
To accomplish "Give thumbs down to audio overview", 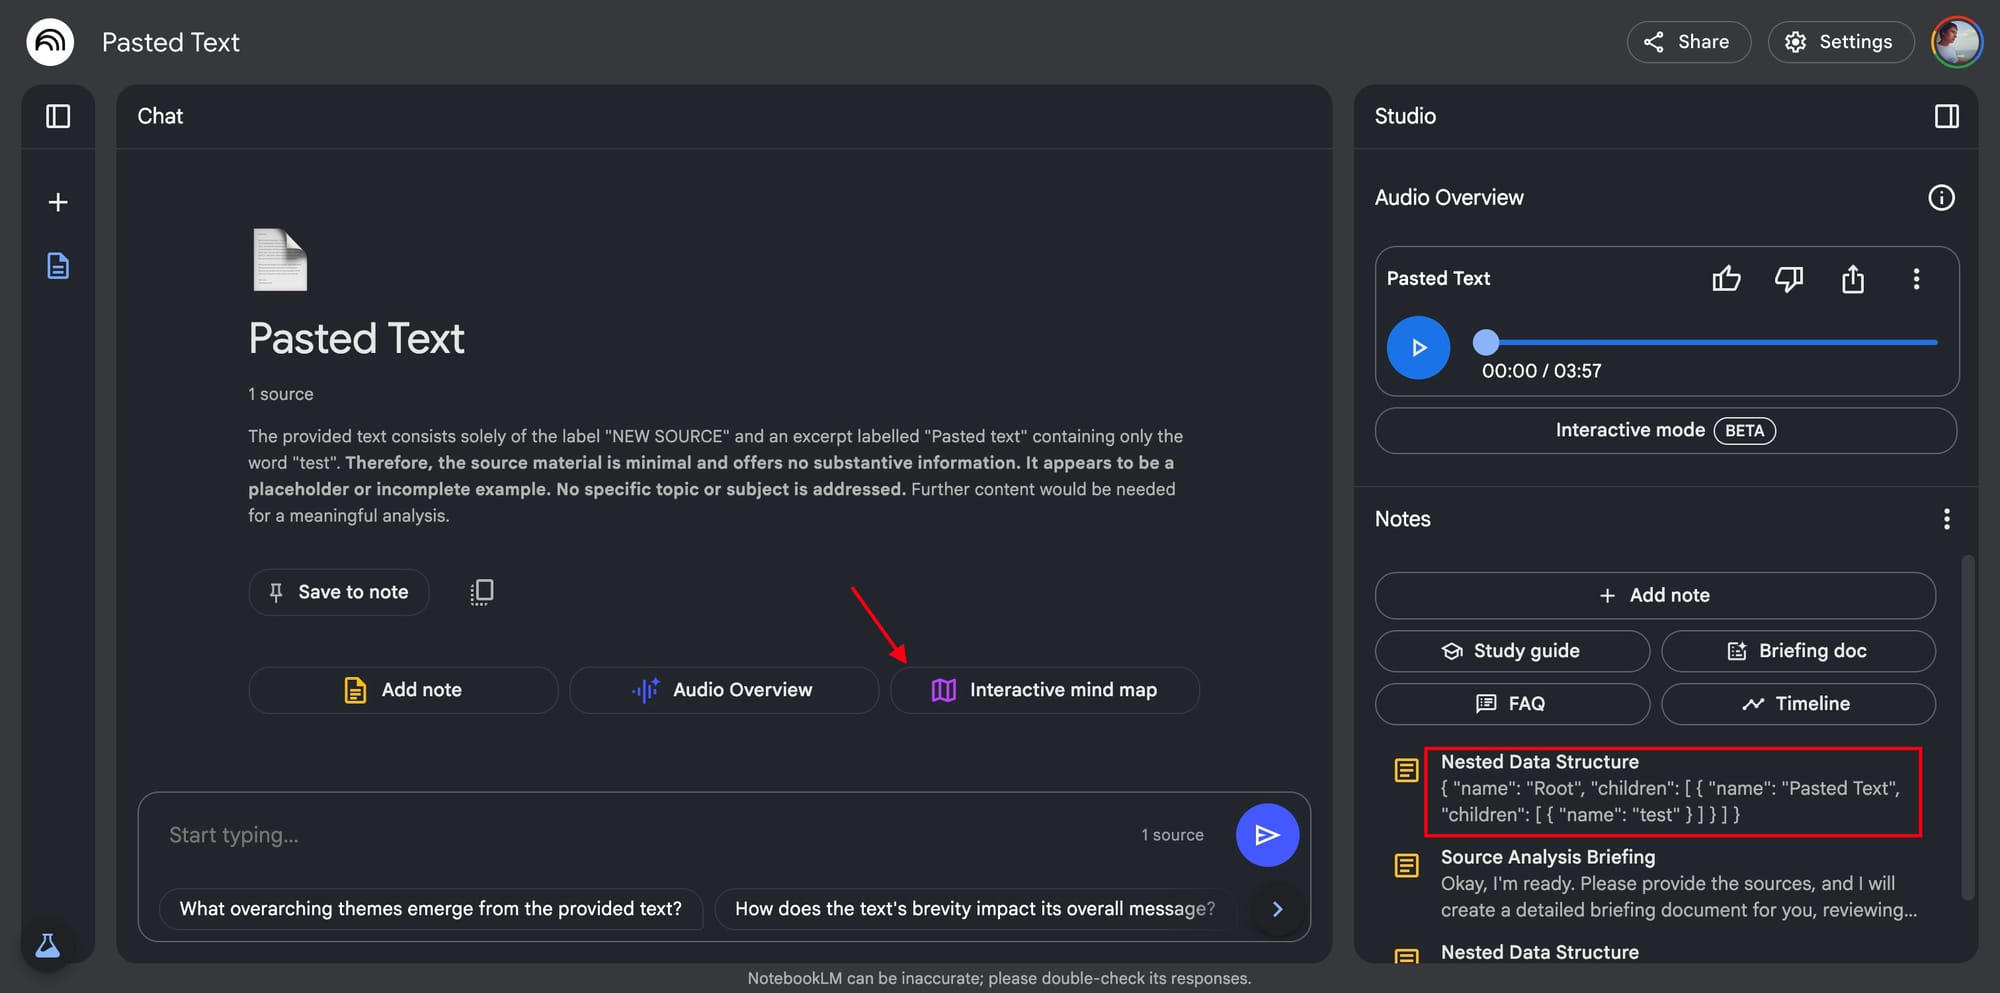I will (x=1789, y=279).
